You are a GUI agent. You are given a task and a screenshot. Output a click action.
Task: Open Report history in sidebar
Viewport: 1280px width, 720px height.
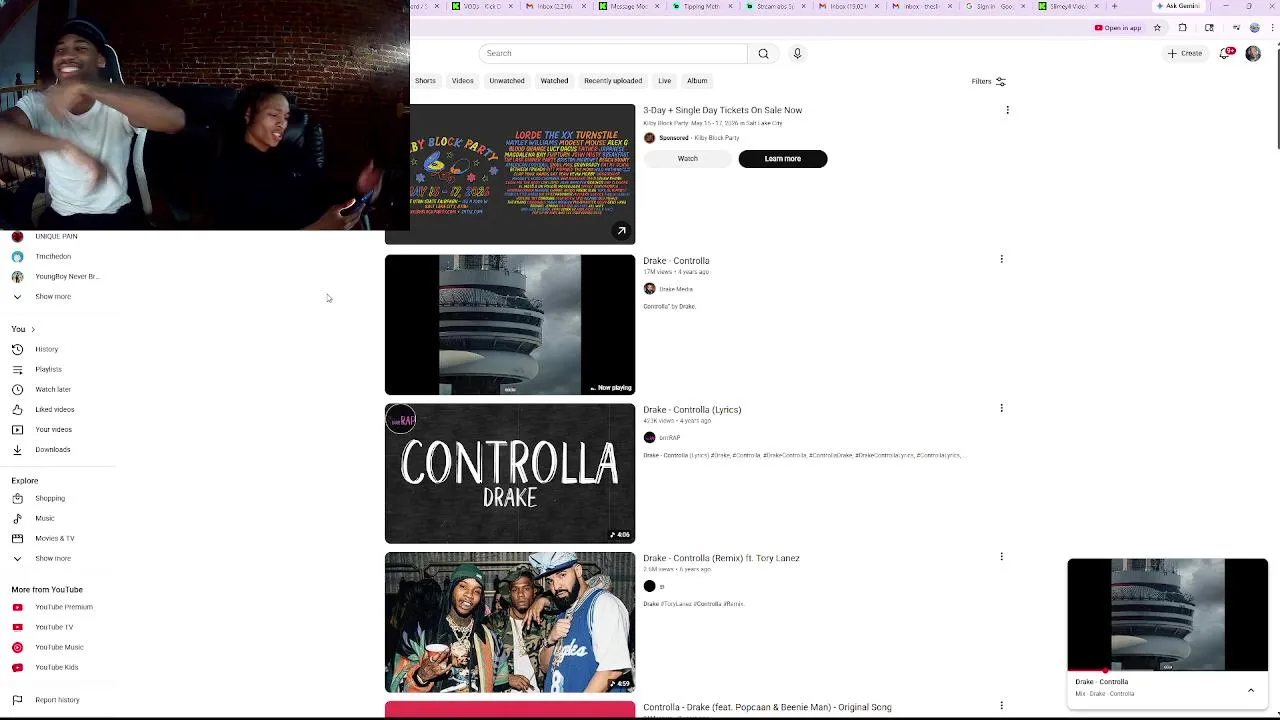pos(57,700)
